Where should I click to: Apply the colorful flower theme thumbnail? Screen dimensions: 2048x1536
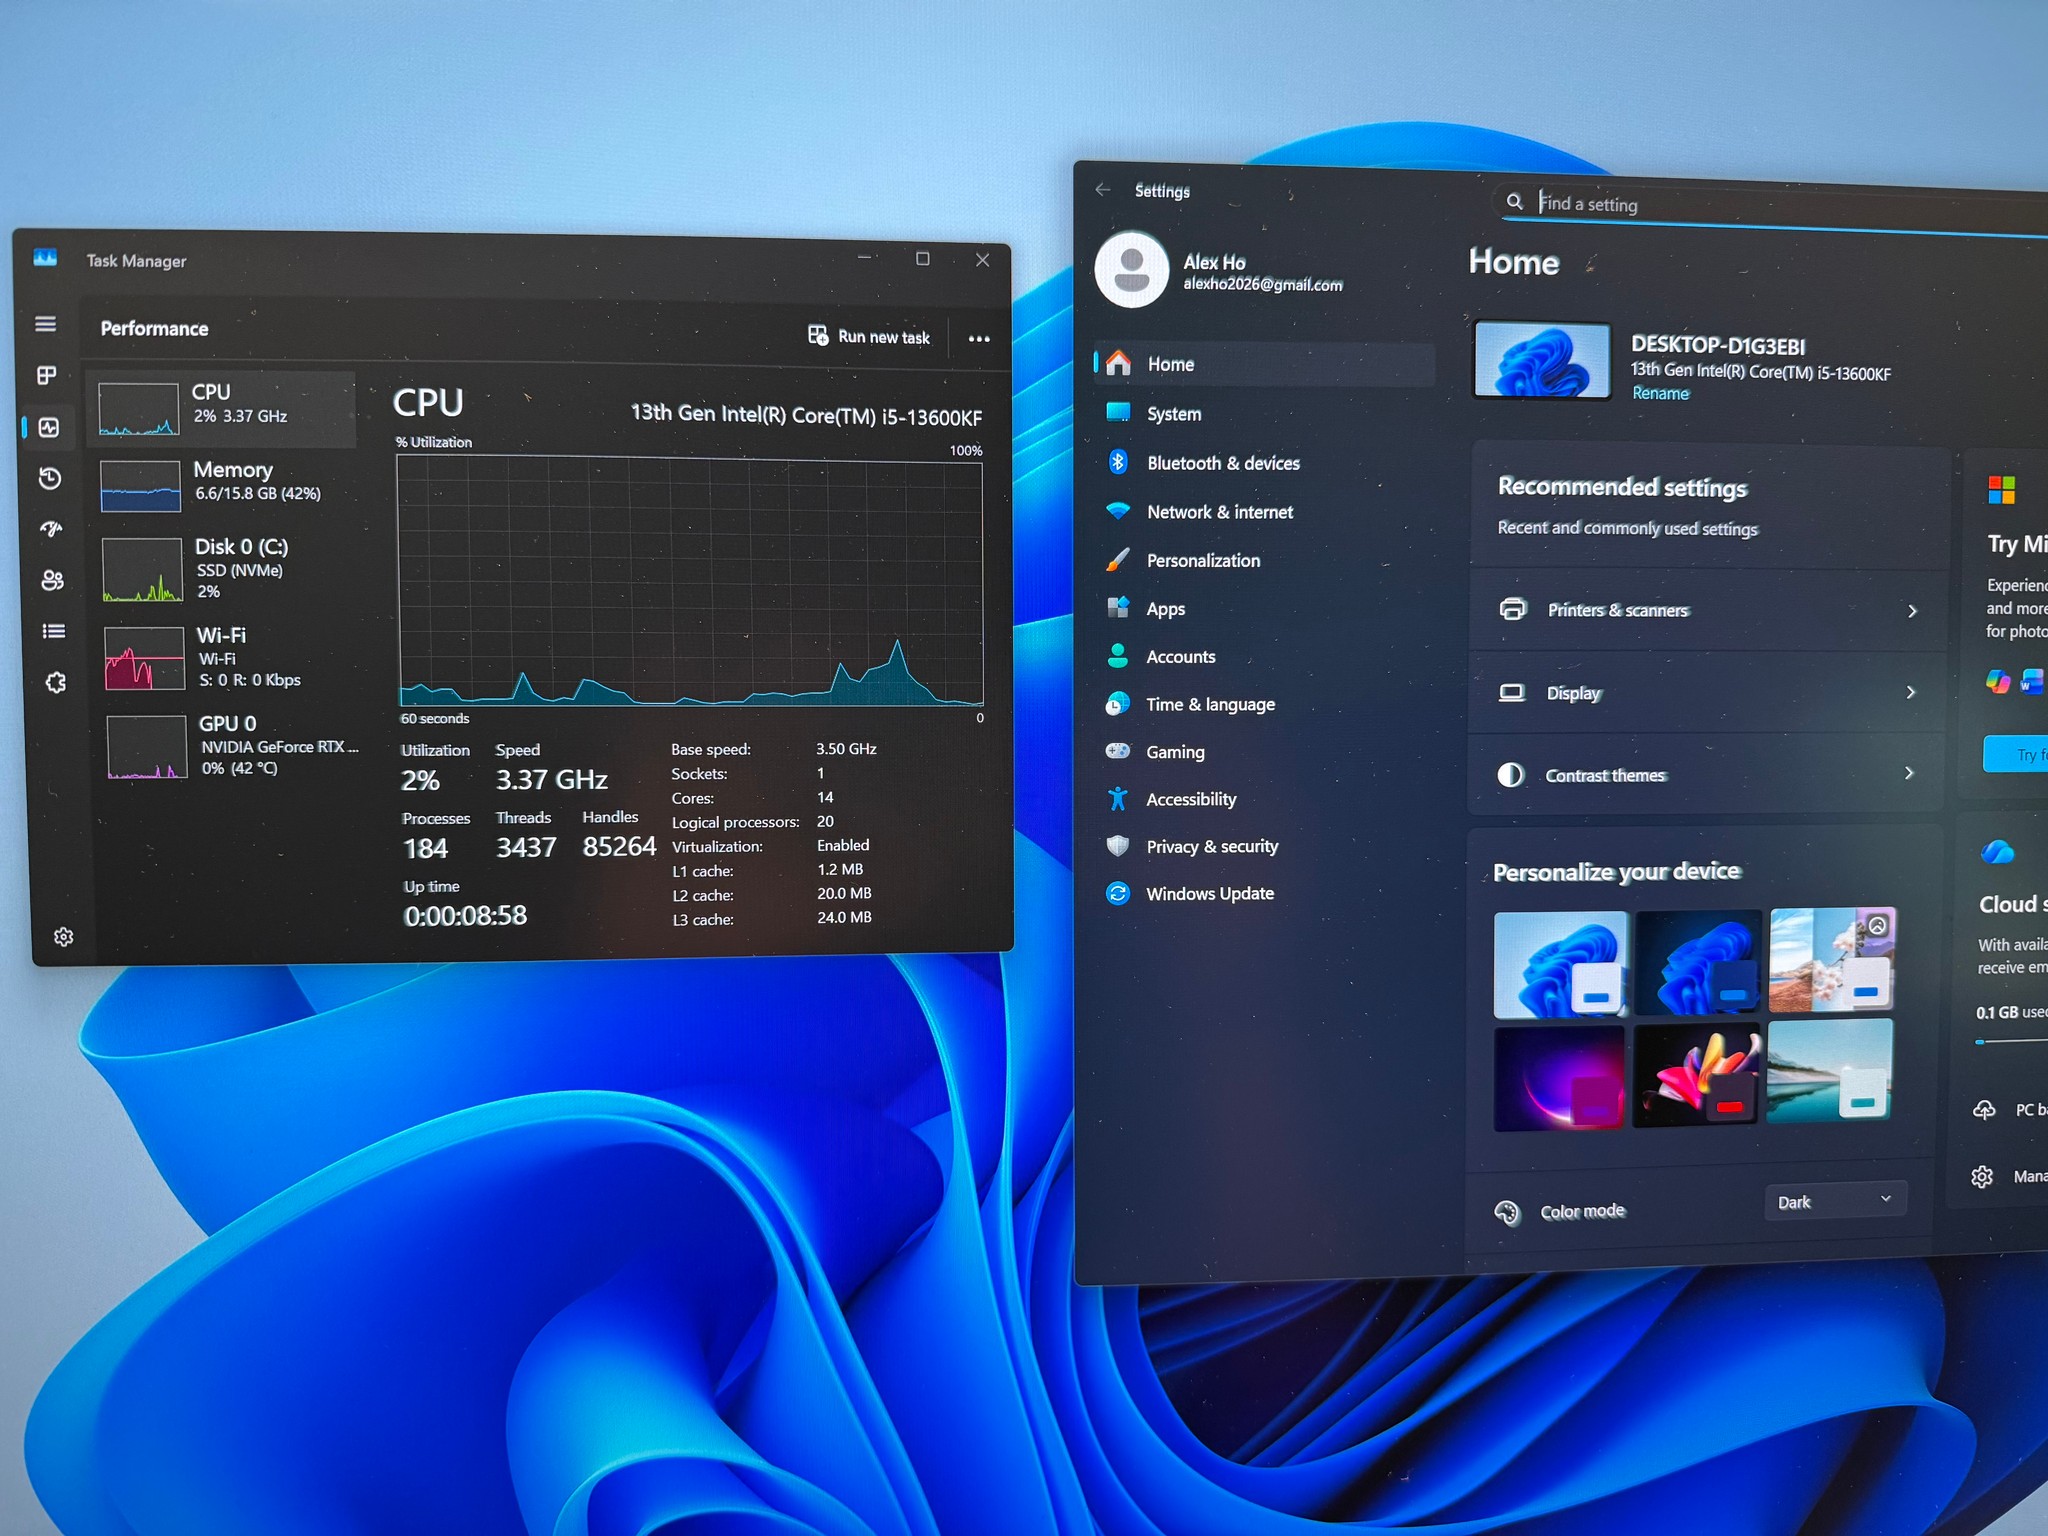pyautogui.click(x=1696, y=1075)
